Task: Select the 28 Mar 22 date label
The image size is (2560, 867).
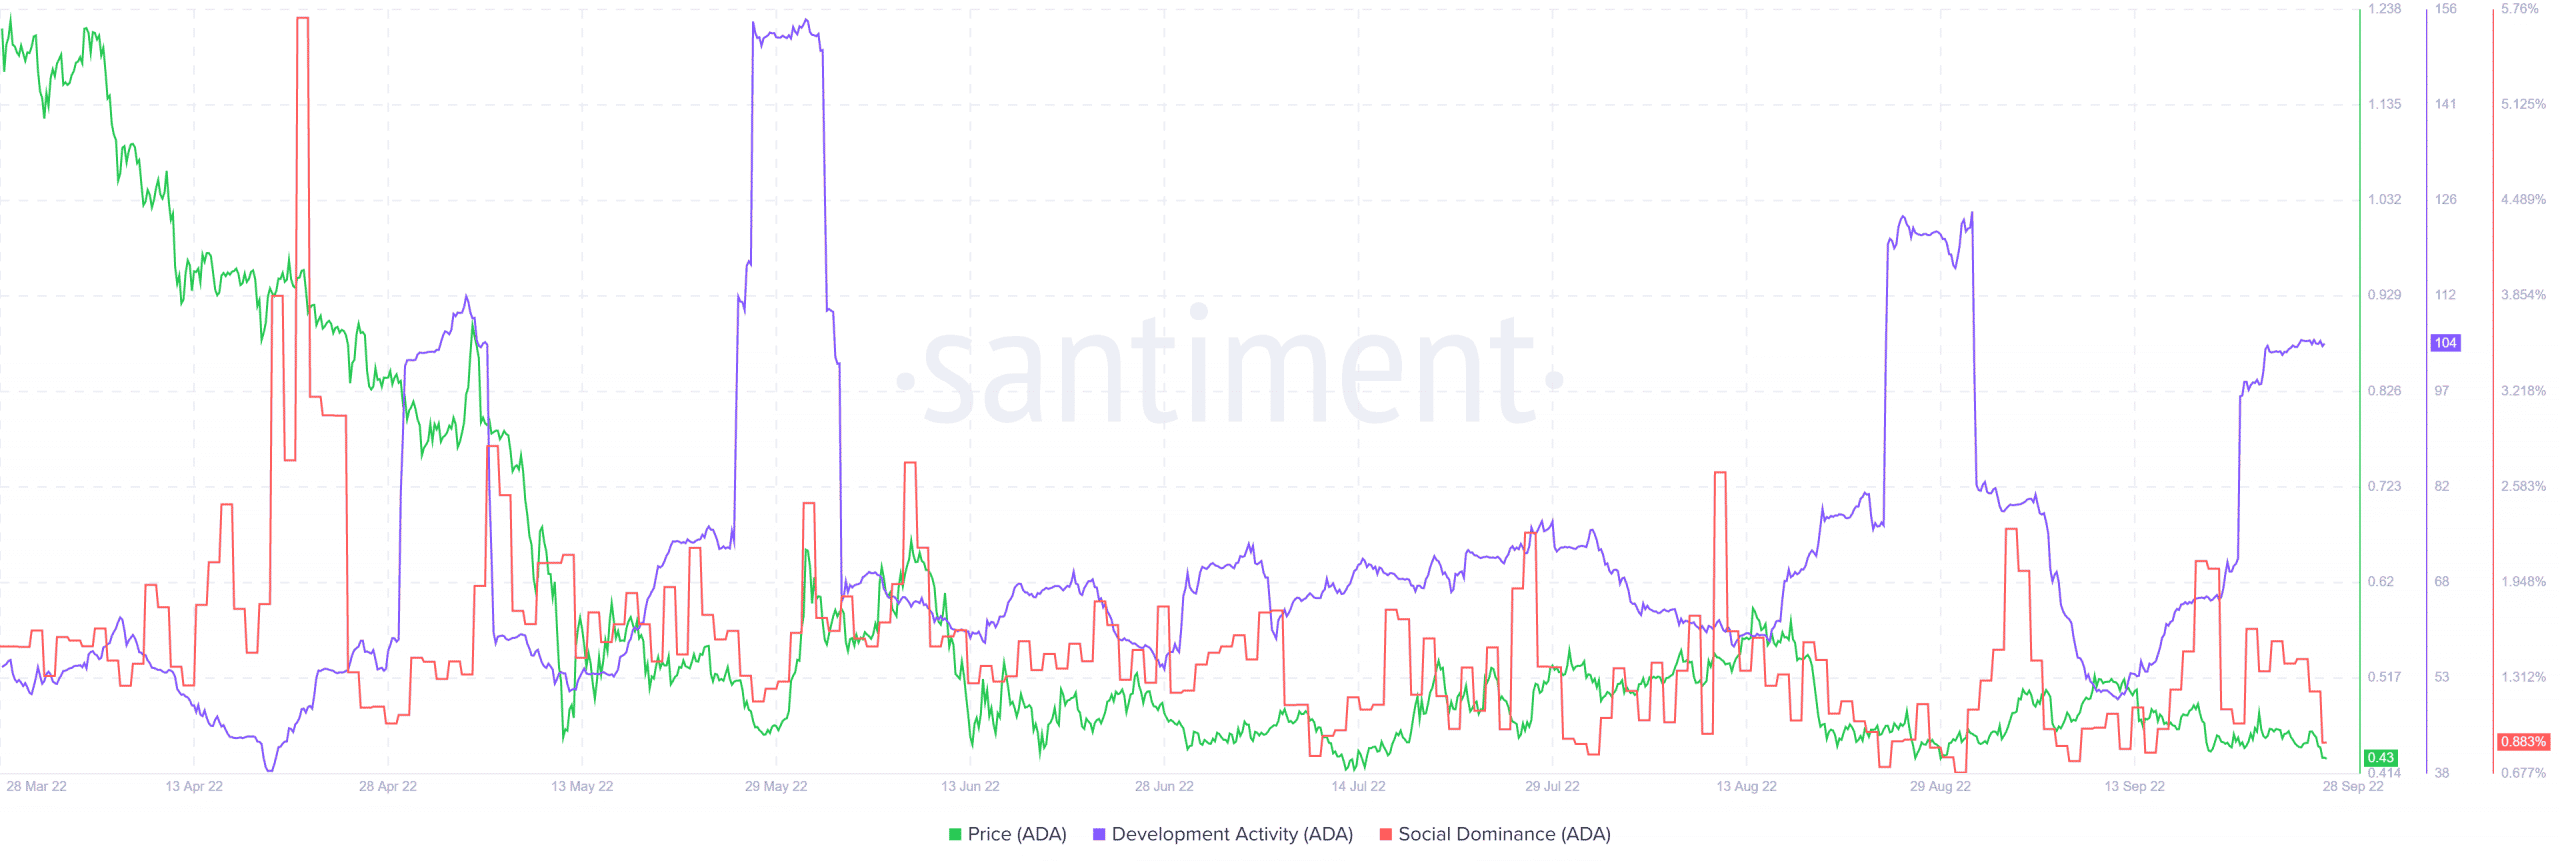Action: pyautogui.click(x=37, y=787)
